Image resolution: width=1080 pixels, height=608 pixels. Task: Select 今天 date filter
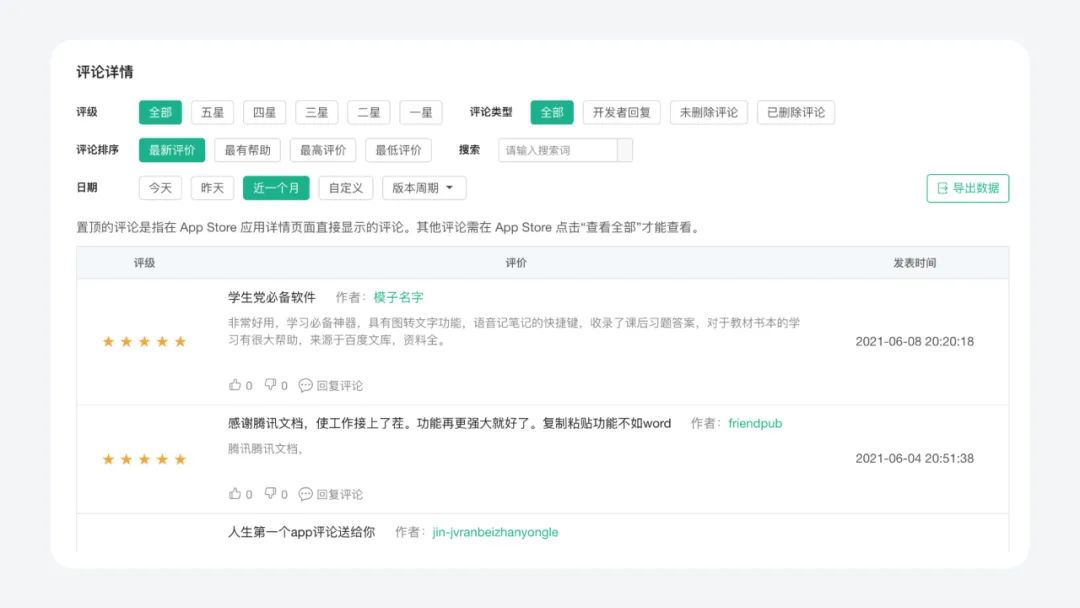pos(160,188)
